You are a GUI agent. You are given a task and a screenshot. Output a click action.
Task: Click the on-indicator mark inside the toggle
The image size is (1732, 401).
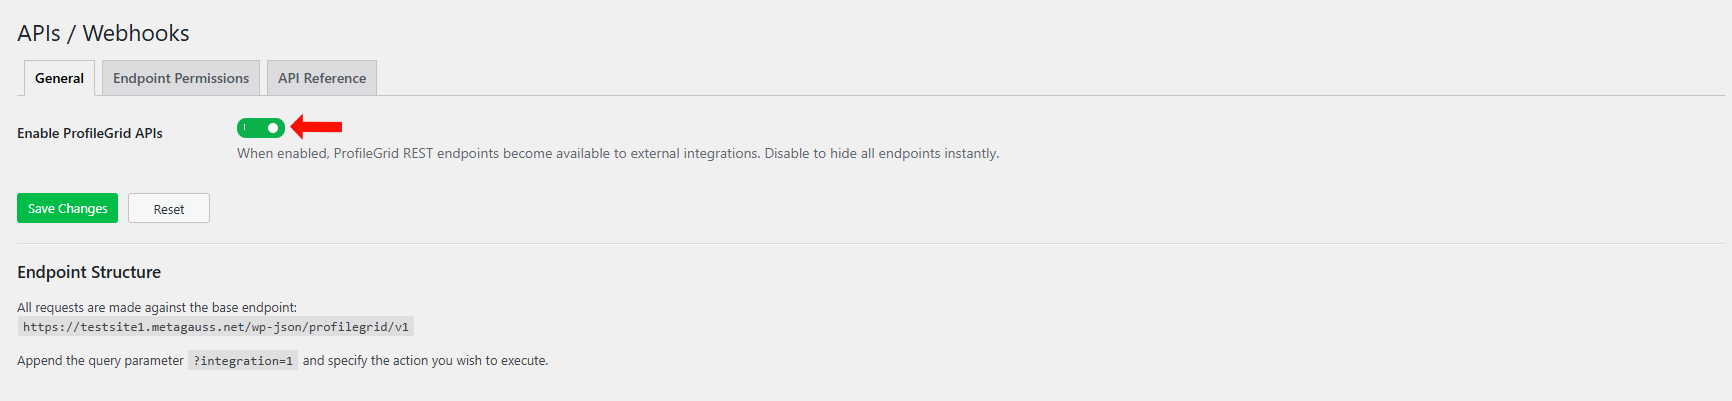[245, 128]
